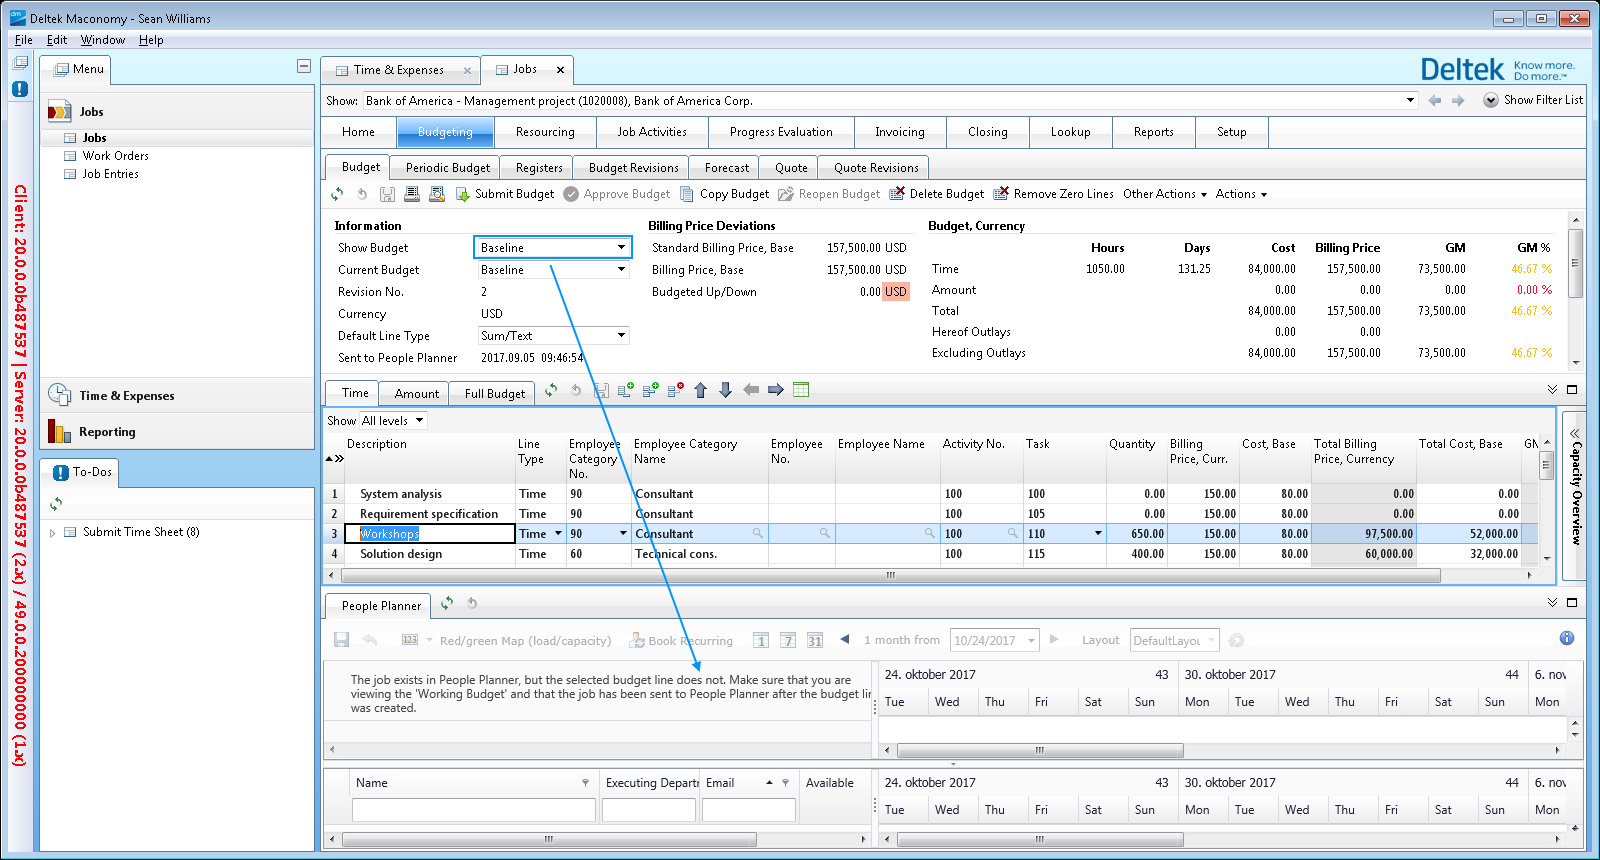
Task: Select 31-day view in People Planner
Action: pyautogui.click(x=815, y=640)
